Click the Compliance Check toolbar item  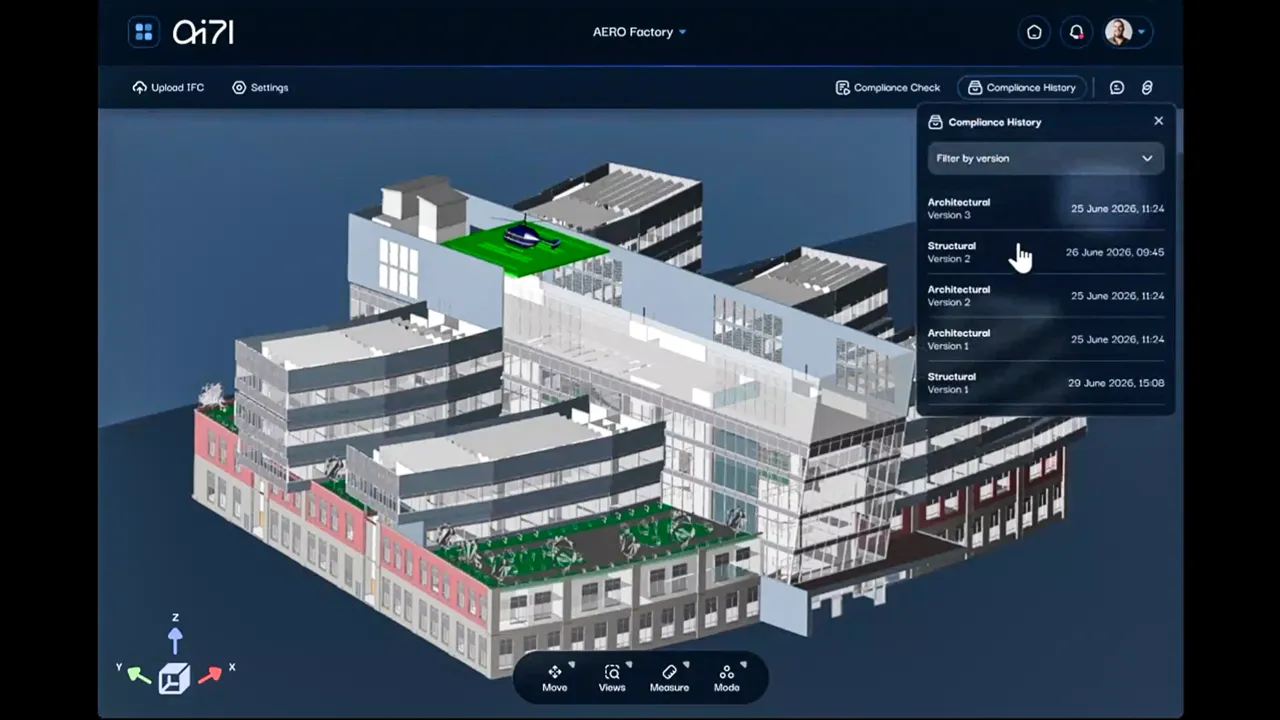click(887, 87)
